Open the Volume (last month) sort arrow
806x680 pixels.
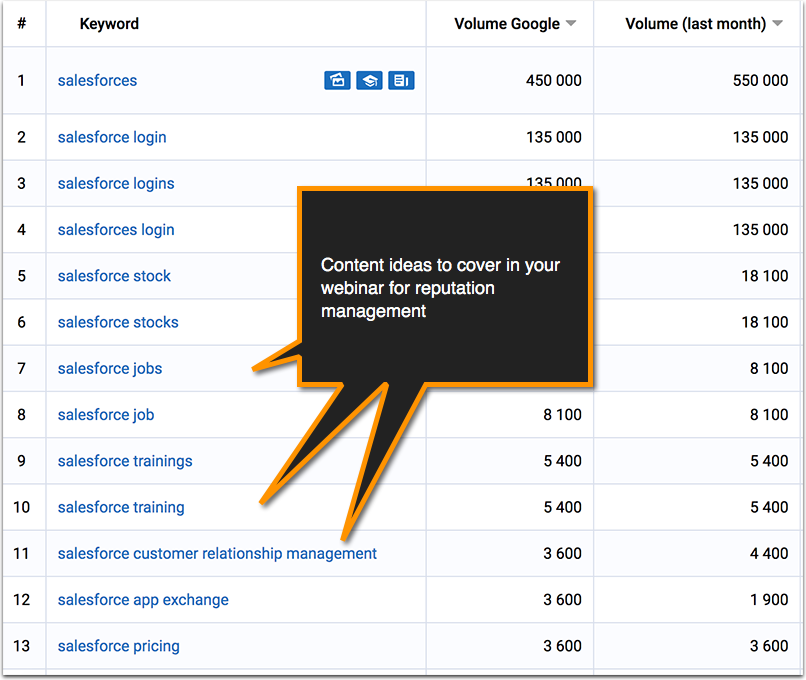(x=778, y=23)
